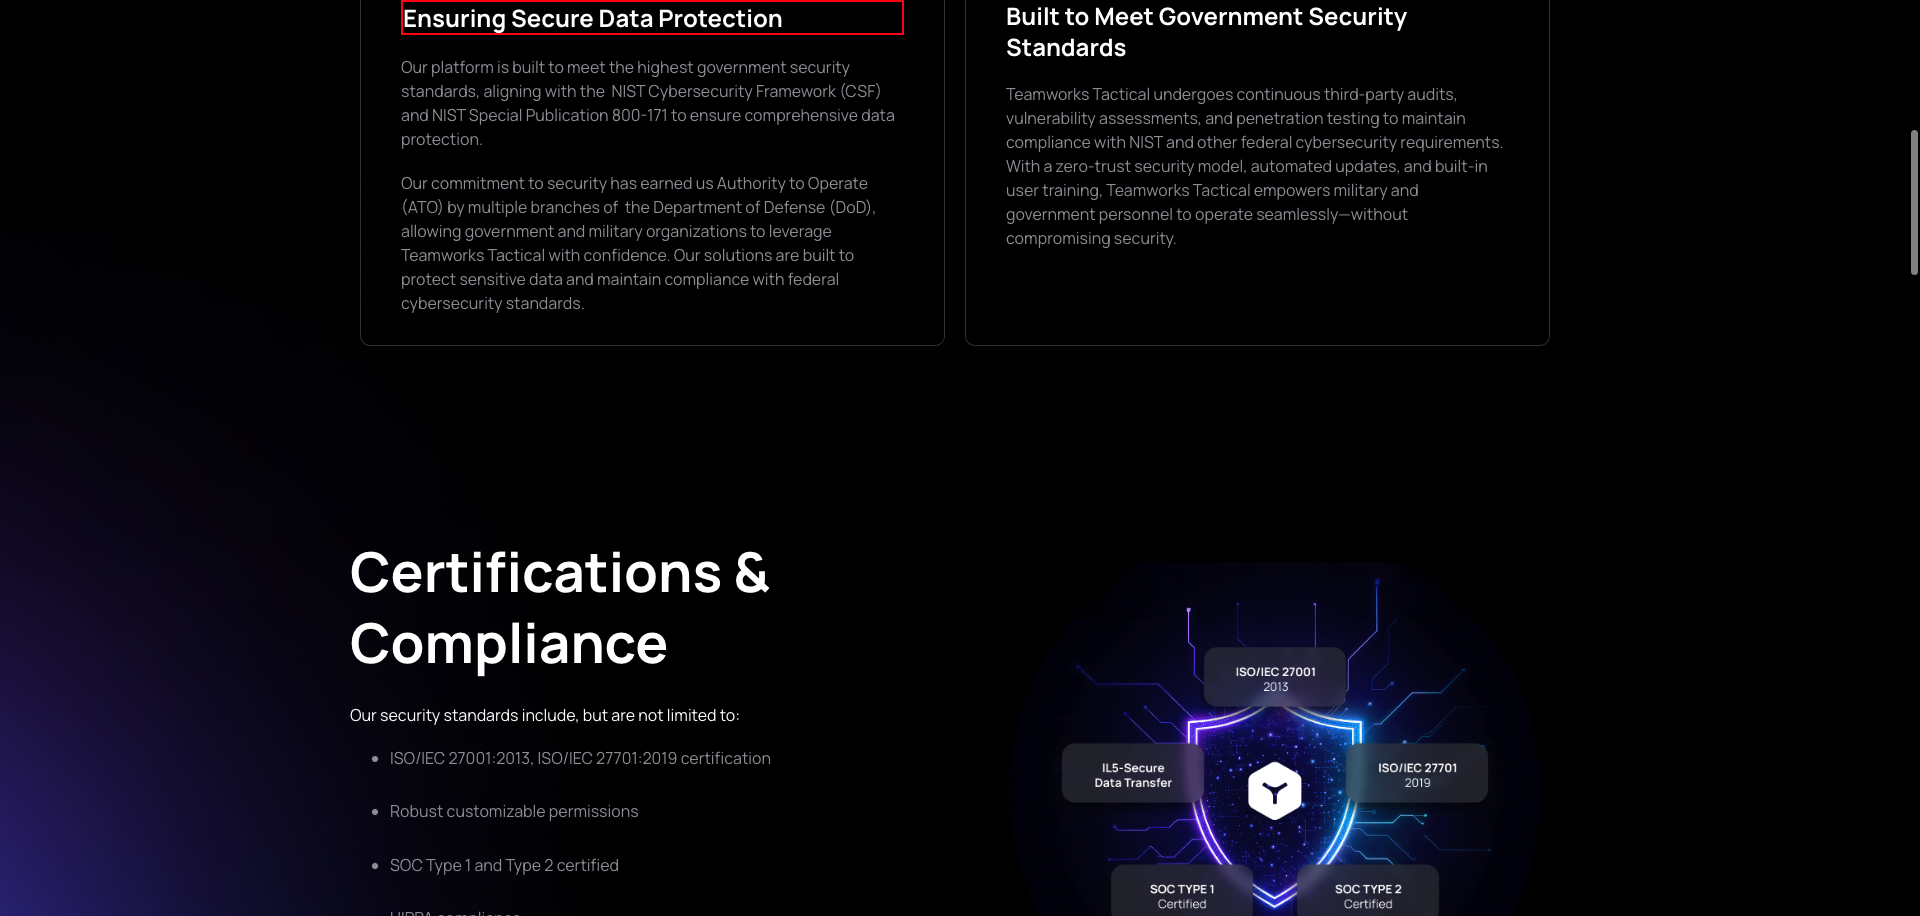Select "SOC Type 1 and Type 2 certified" item

504,865
